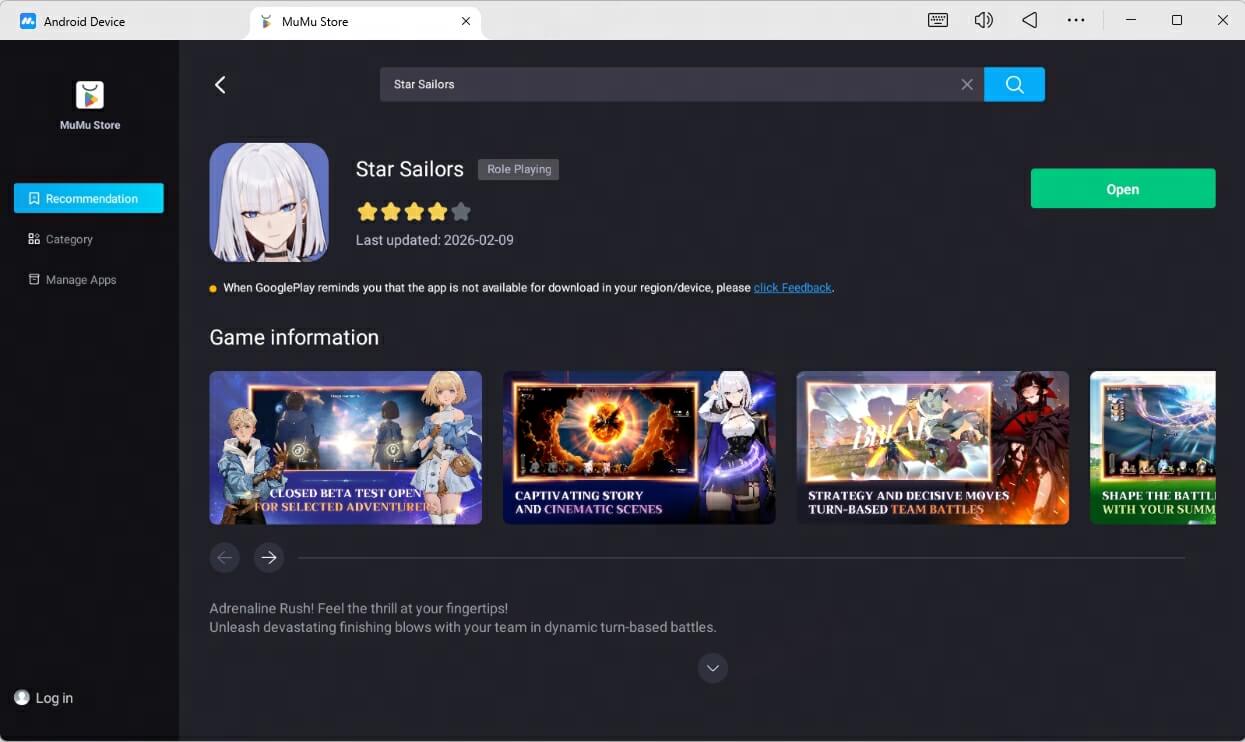Viewport: 1245px width, 742px height.
Task: Click the Role Playing tag
Action: click(x=518, y=169)
